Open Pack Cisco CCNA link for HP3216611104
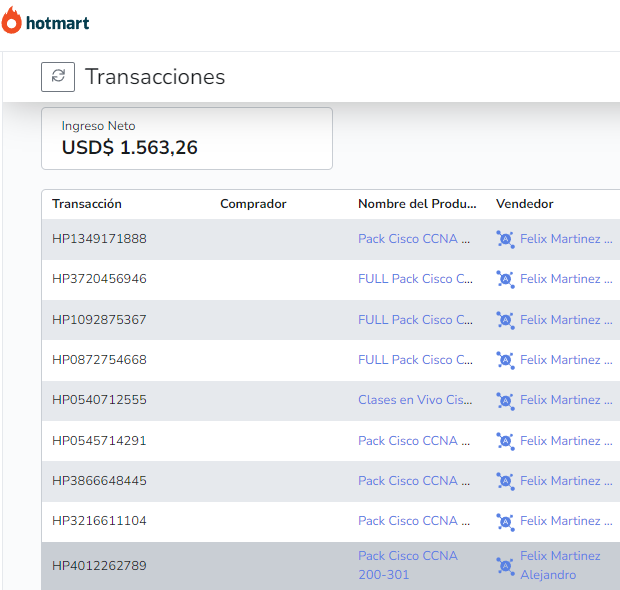Image resolution: width=620 pixels, height=590 pixels. pos(414,521)
